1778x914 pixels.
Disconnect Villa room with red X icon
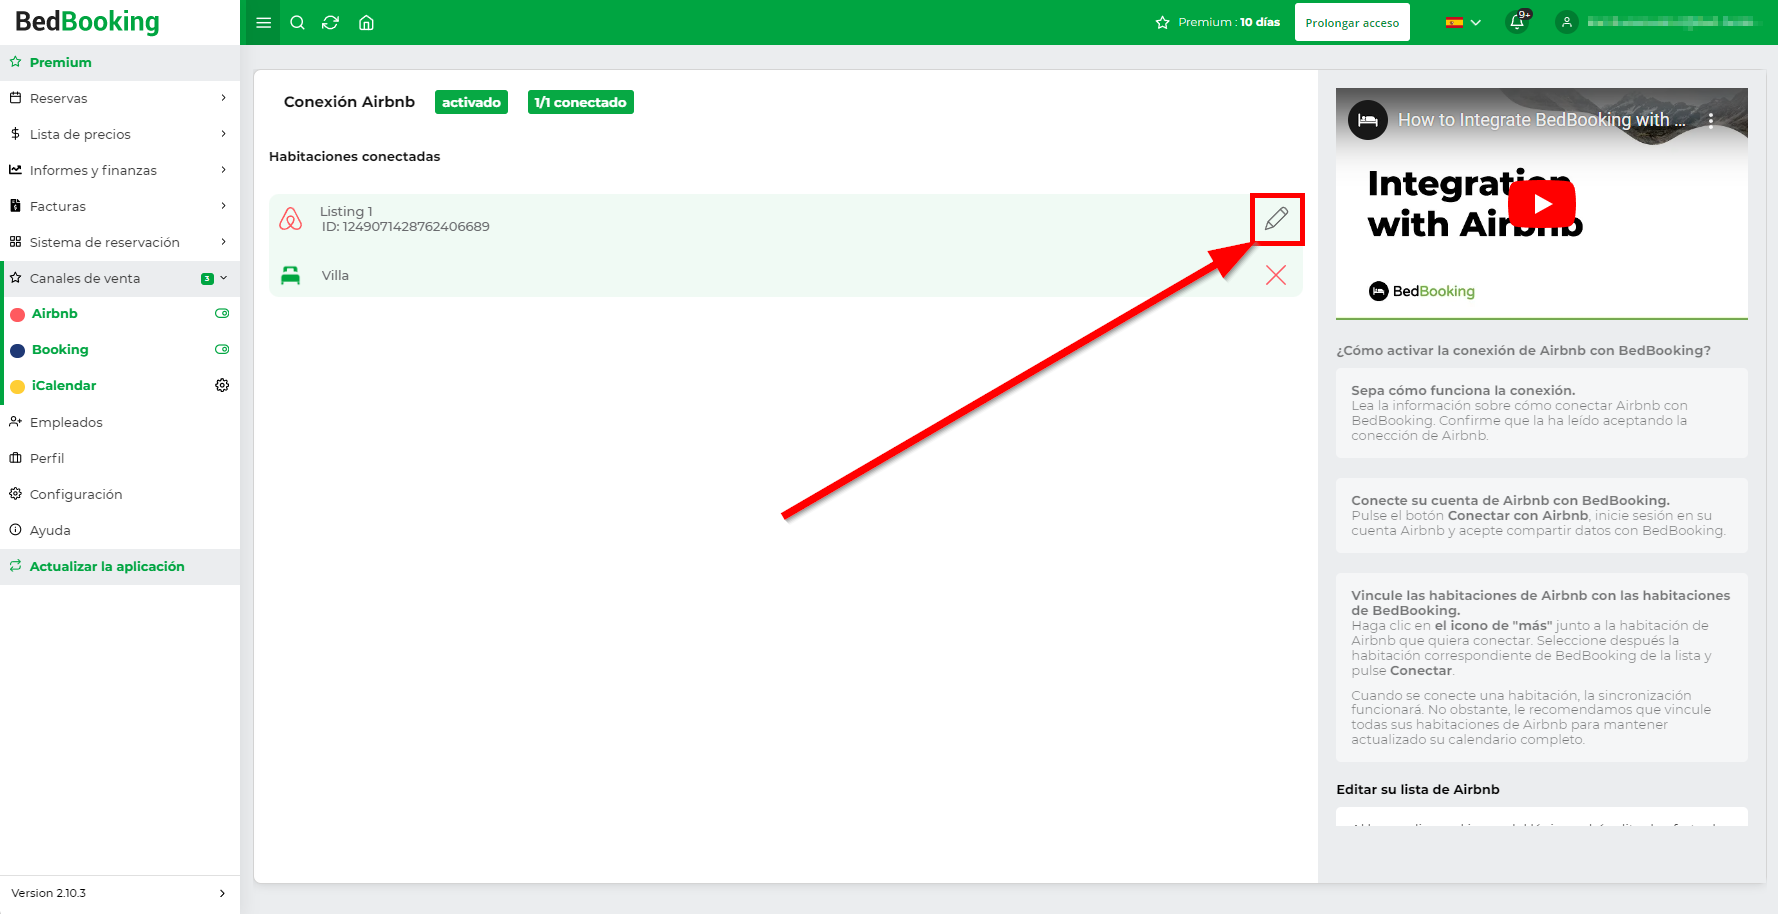coord(1276,275)
